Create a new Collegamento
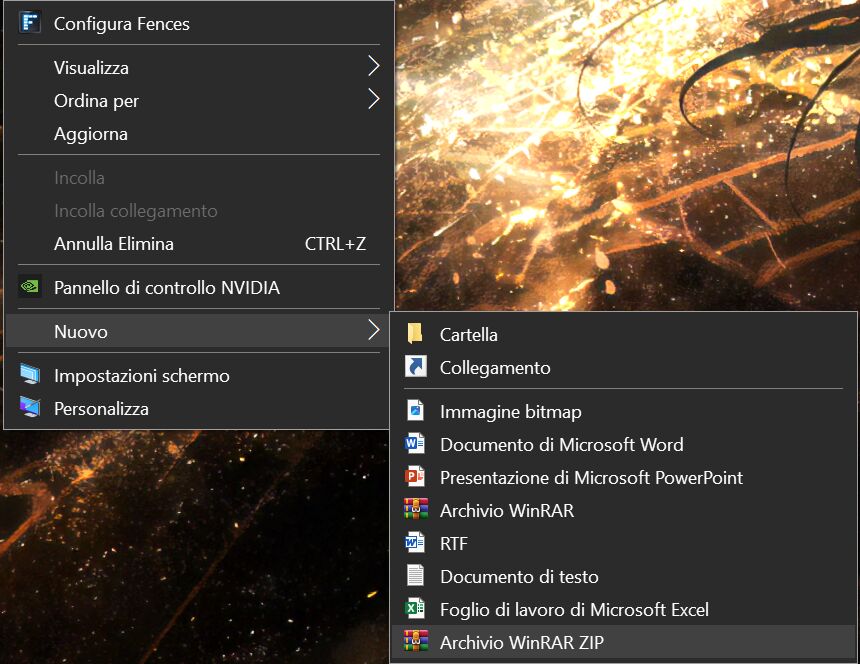Image resolution: width=860 pixels, height=664 pixels. coord(624,367)
